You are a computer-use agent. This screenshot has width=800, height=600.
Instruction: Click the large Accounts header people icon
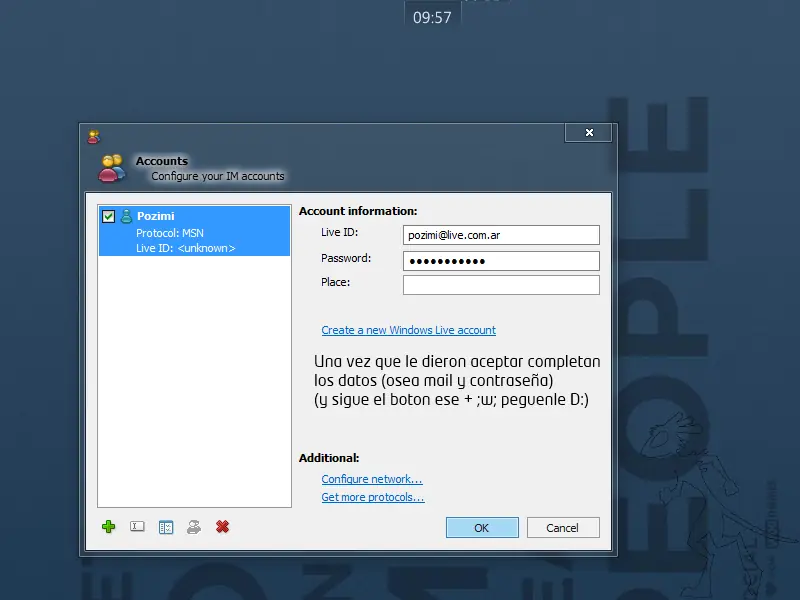point(112,168)
